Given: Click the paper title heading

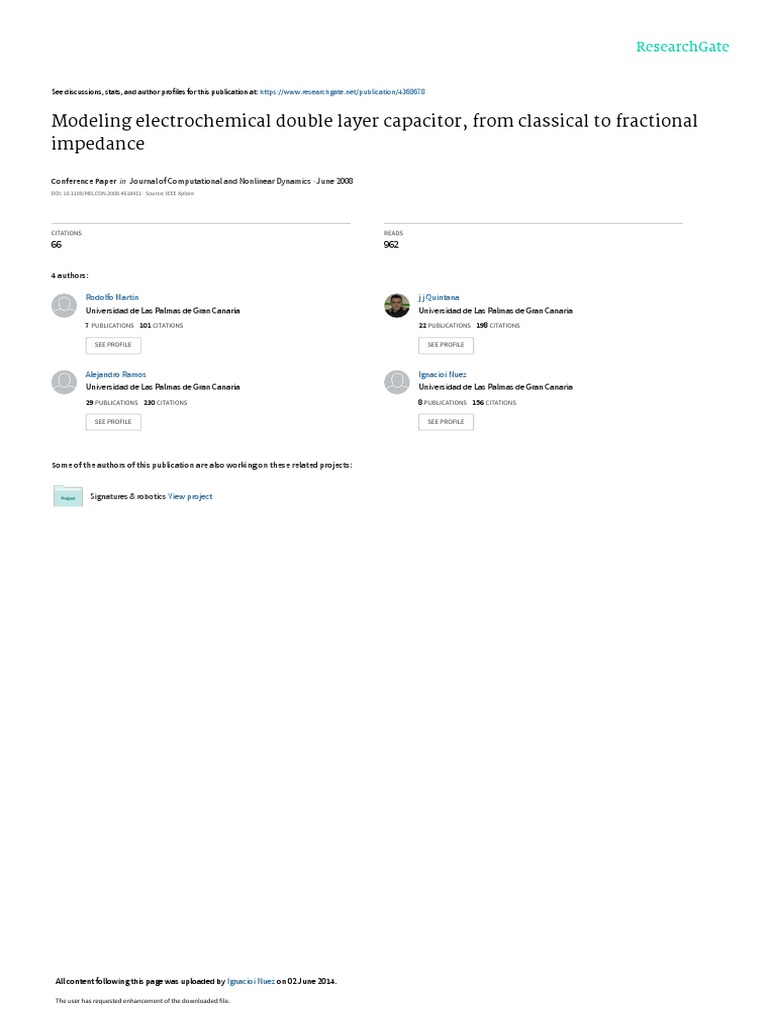Looking at the screenshot, I should pyautogui.click(x=374, y=132).
